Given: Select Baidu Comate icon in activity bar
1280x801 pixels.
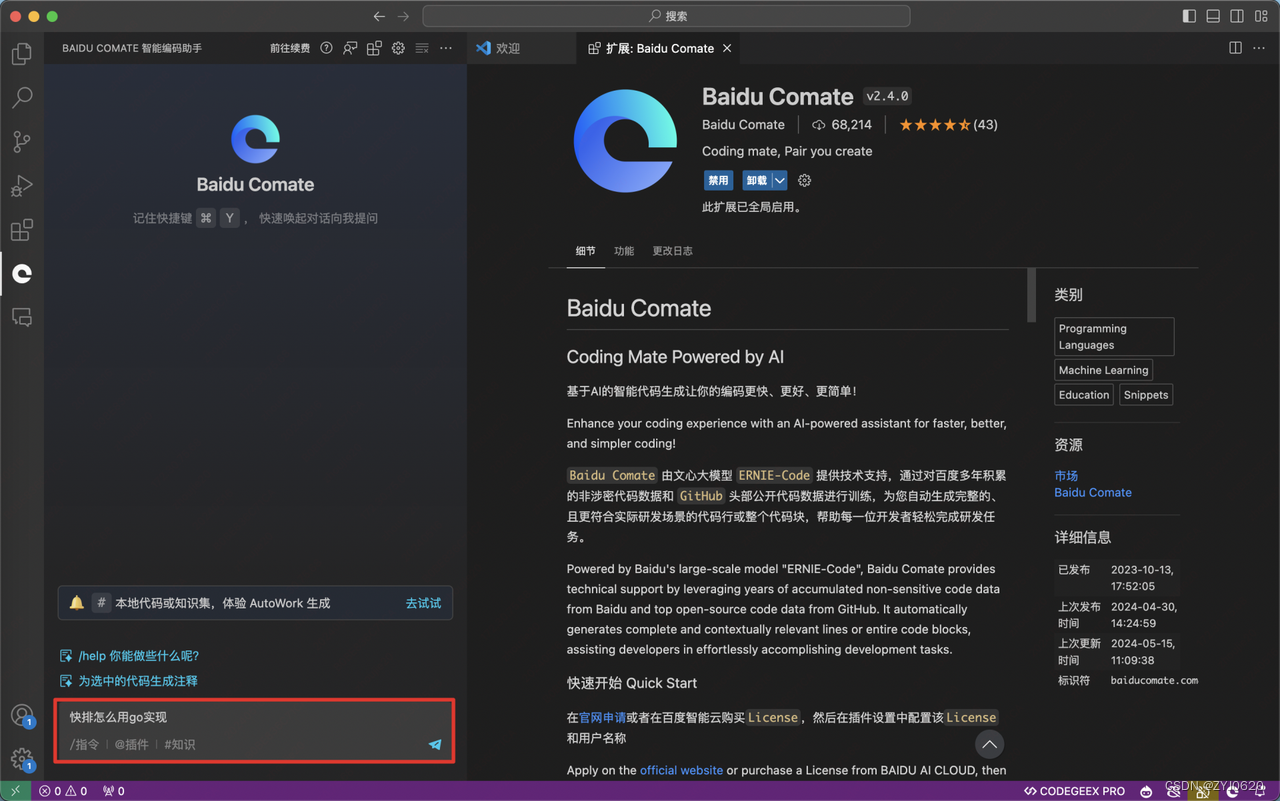Looking at the screenshot, I should coord(22,274).
